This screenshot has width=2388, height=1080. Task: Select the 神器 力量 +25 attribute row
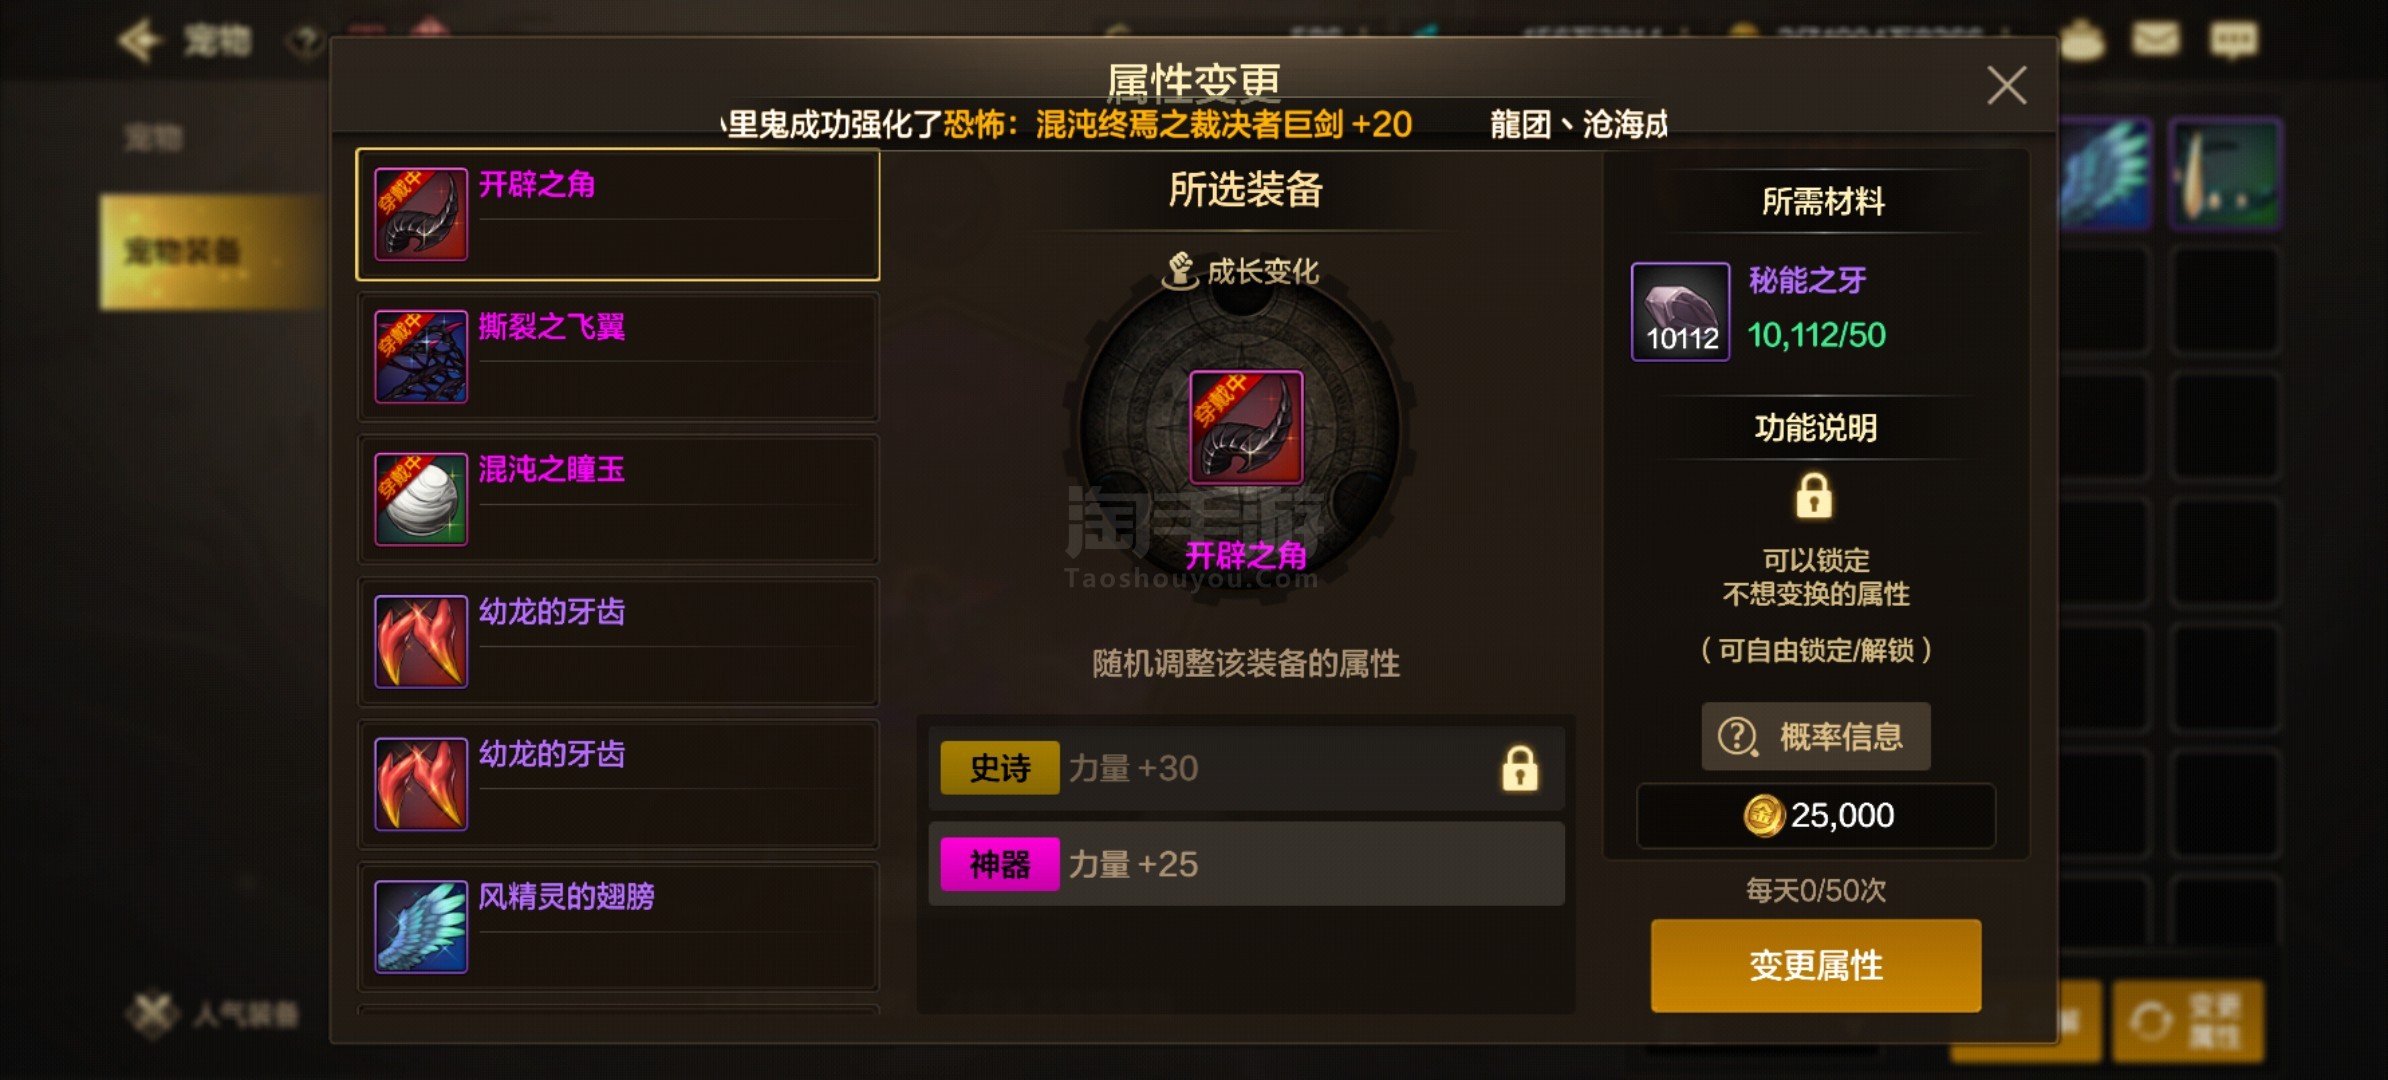pos(1246,864)
